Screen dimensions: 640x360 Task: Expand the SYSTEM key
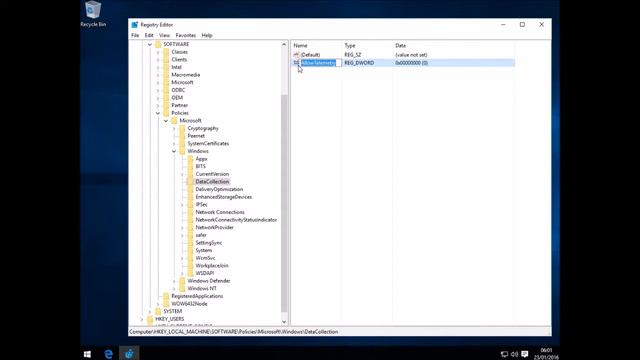[x=150, y=311]
